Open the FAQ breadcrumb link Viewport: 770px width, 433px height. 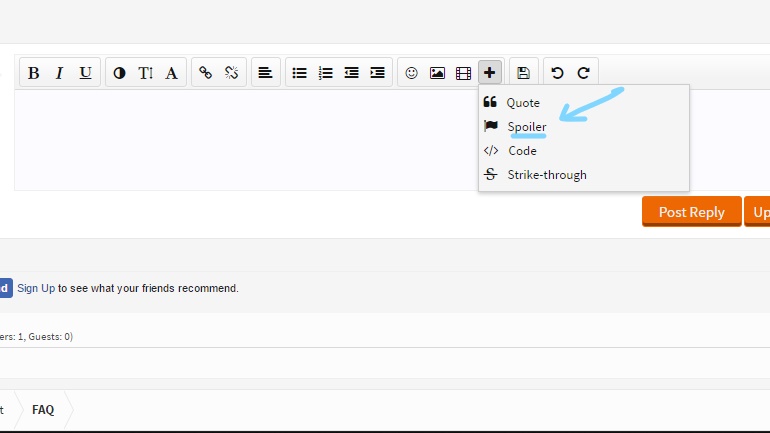[43, 409]
